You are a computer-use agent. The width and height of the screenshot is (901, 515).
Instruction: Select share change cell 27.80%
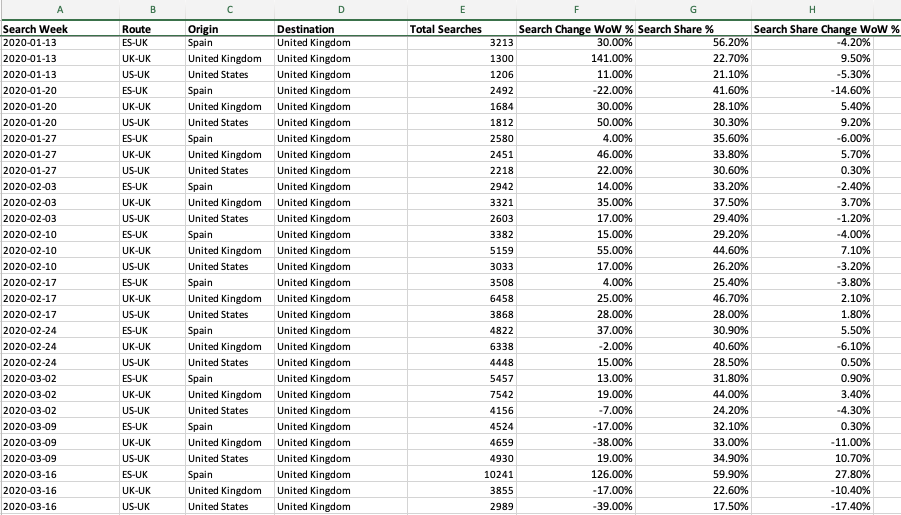[812, 474]
